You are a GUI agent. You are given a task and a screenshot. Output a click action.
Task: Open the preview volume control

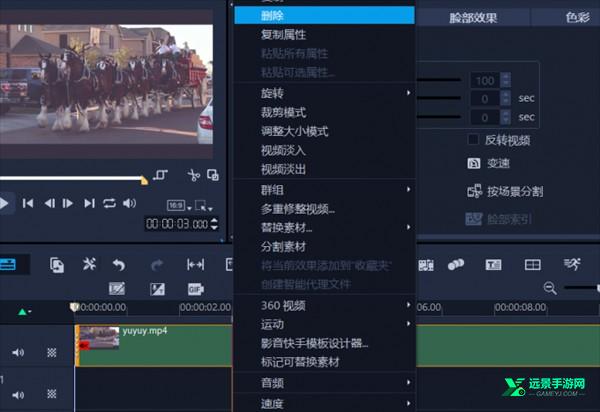click(129, 203)
